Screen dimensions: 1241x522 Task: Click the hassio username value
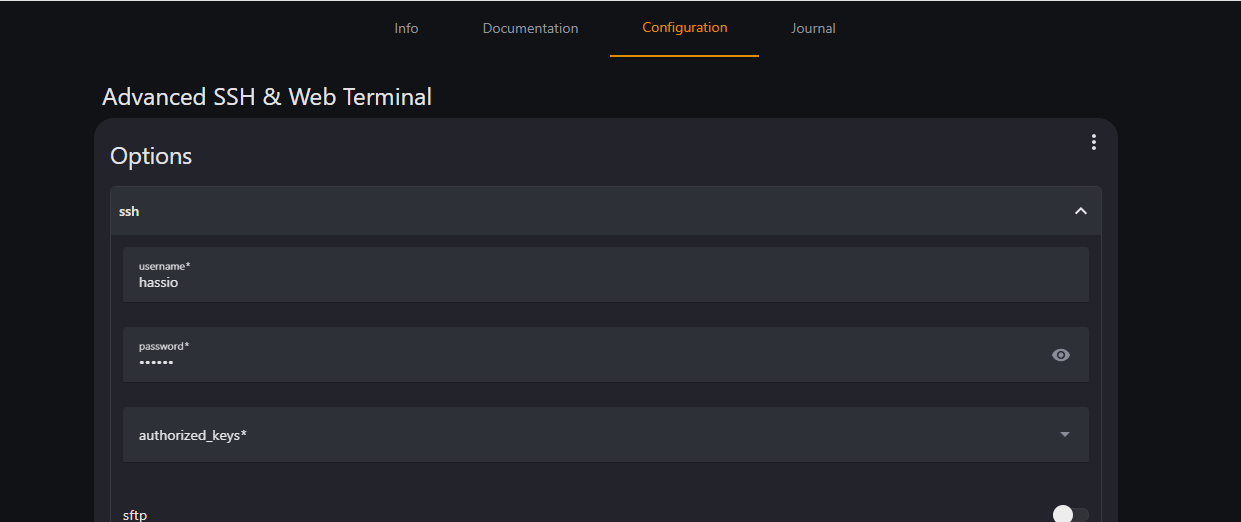[x=158, y=283]
